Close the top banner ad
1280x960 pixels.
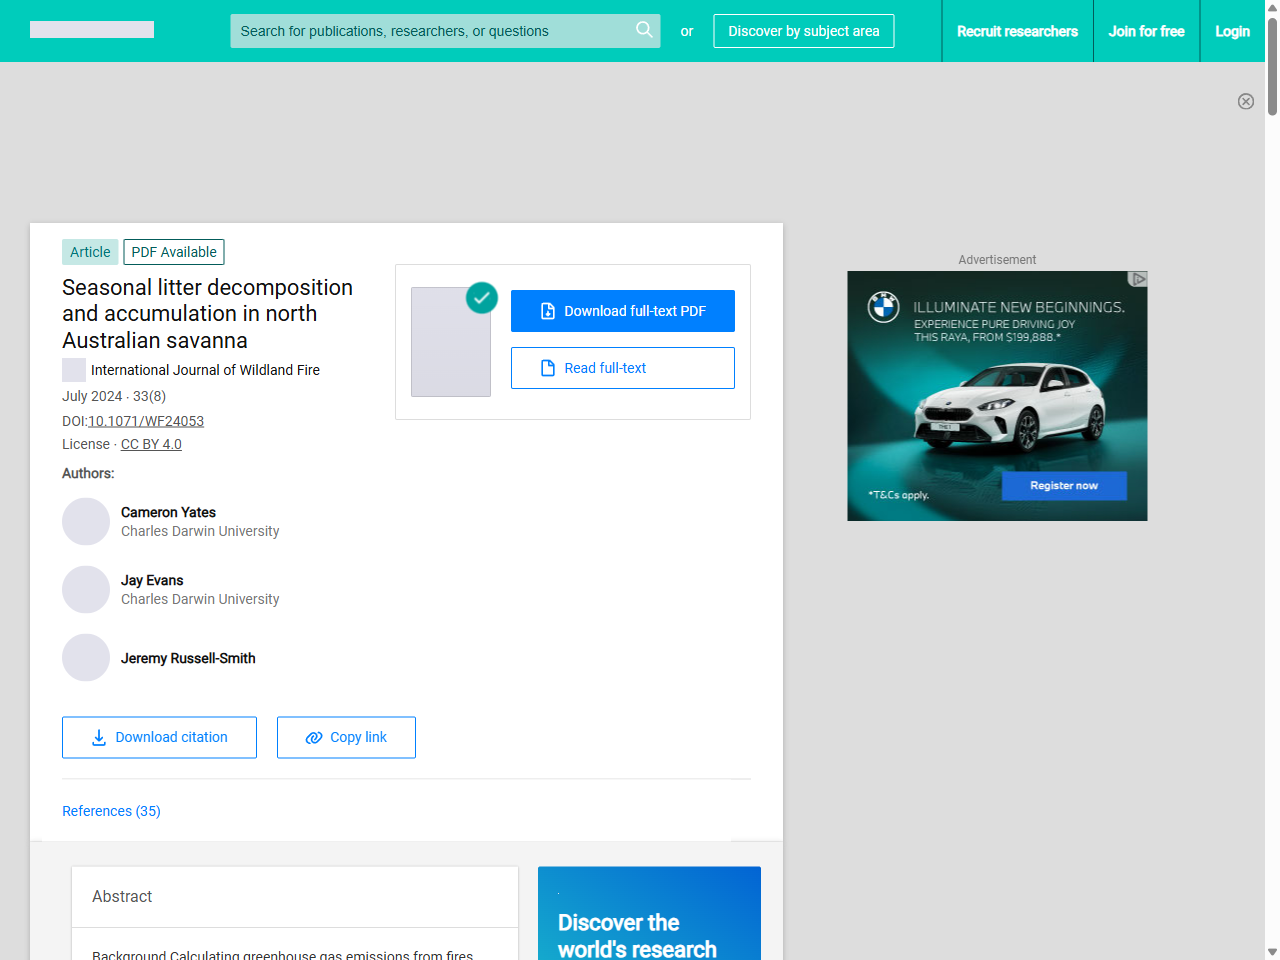point(1245,101)
